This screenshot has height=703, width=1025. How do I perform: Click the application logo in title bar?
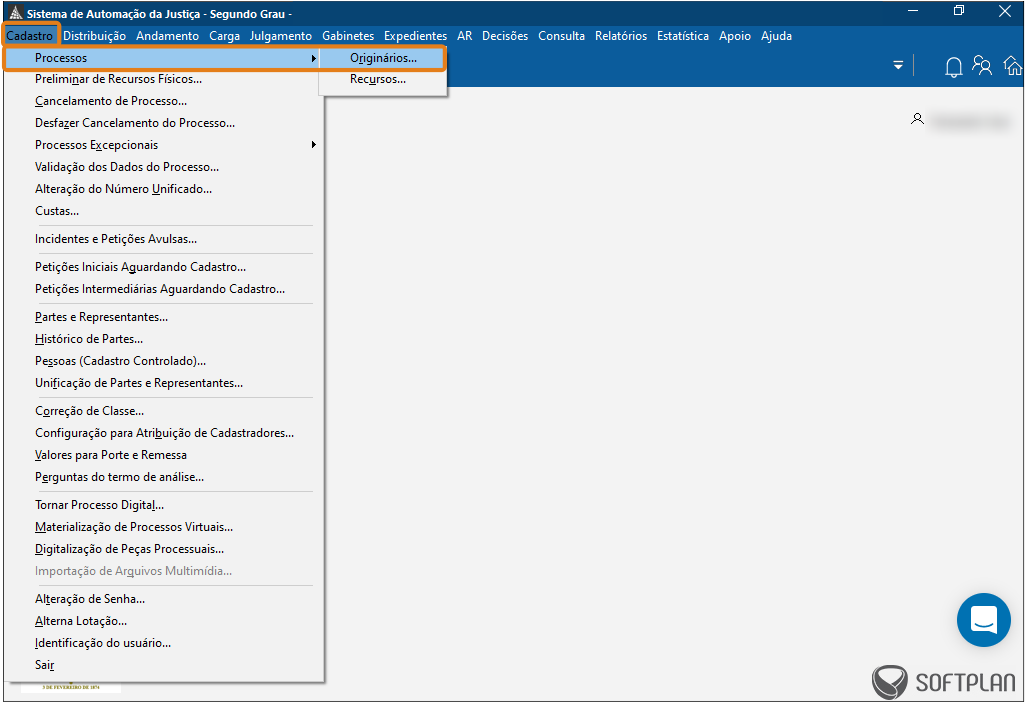16,13
